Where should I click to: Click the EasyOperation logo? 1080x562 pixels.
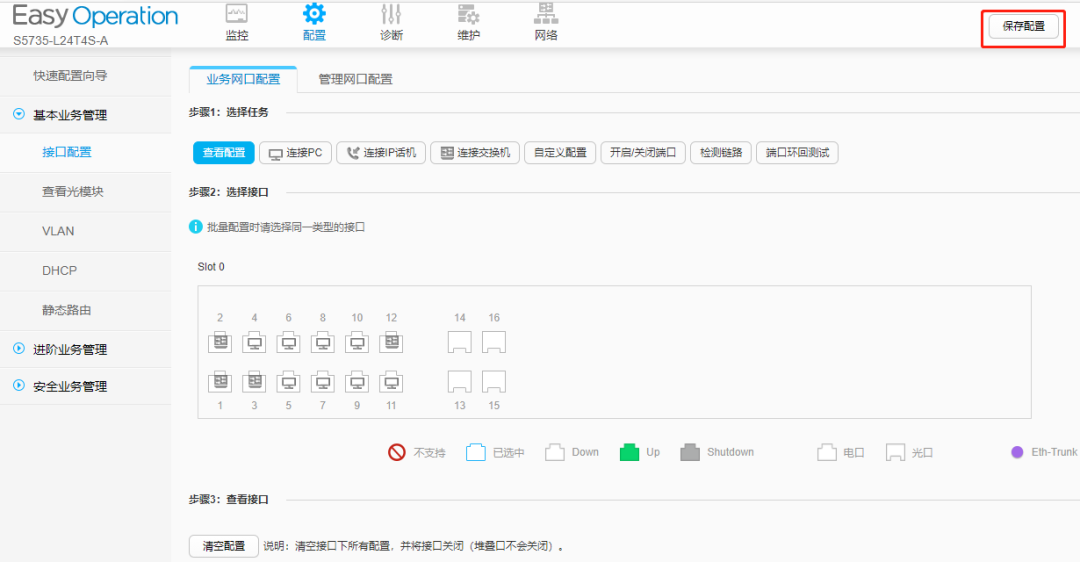95,17
